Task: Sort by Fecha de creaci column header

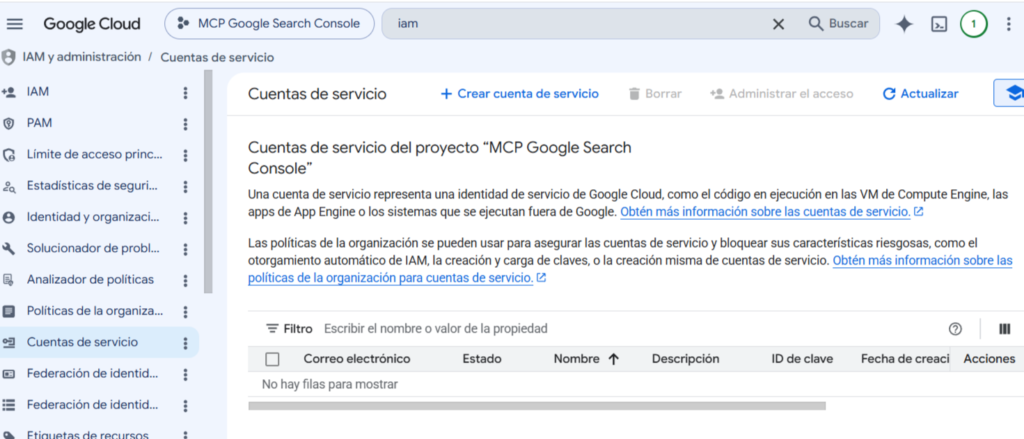Action: click(x=904, y=359)
